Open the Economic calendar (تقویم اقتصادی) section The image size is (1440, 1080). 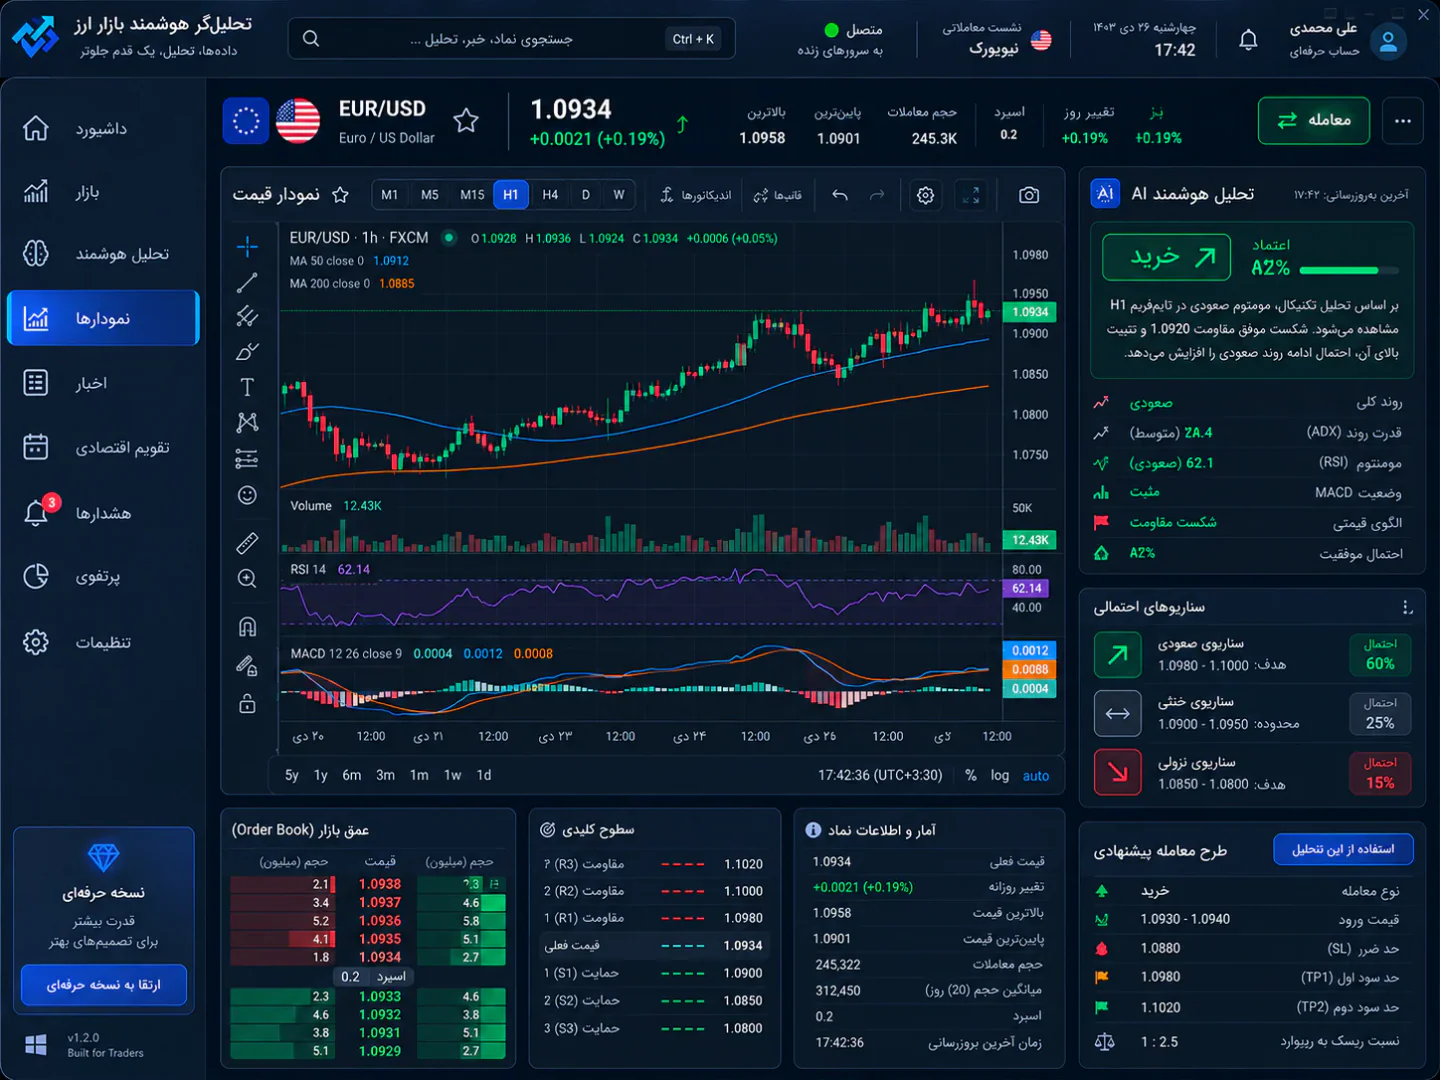point(103,447)
